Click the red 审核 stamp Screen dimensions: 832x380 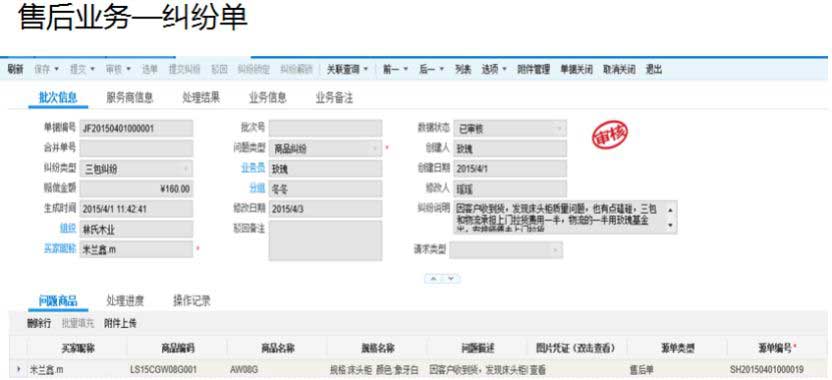610,134
